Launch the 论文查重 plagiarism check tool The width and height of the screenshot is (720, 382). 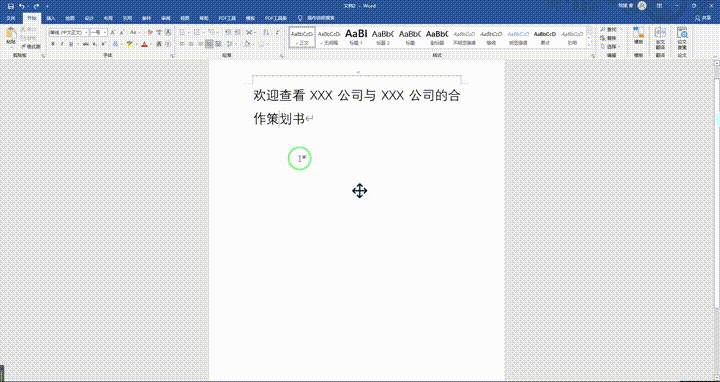[x=682, y=39]
